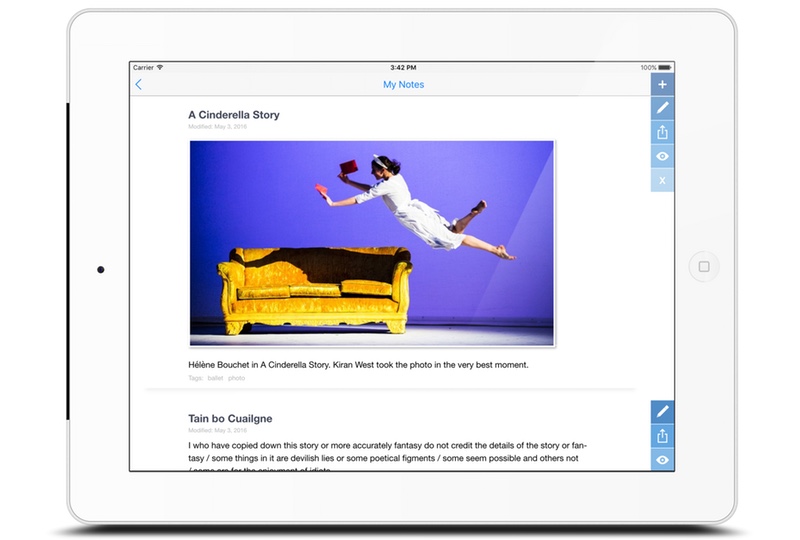The width and height of the screenshot is (800, 540).
Task: Toggle preview eye for Tain bo Cuailgne
Action: (662, 459)
